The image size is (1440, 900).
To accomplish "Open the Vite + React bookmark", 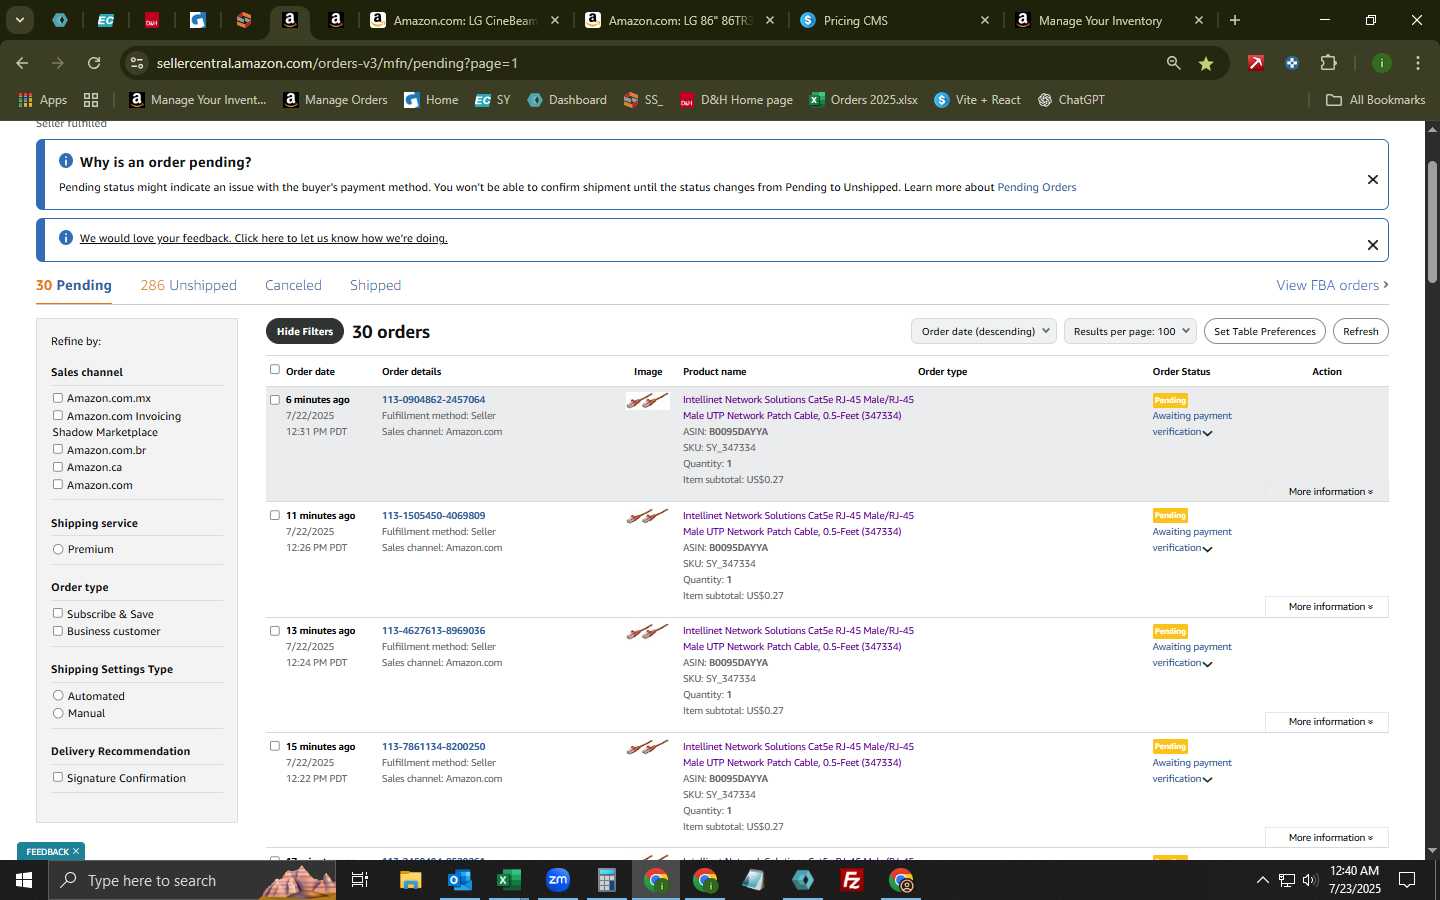I will (x=977, y=100).
